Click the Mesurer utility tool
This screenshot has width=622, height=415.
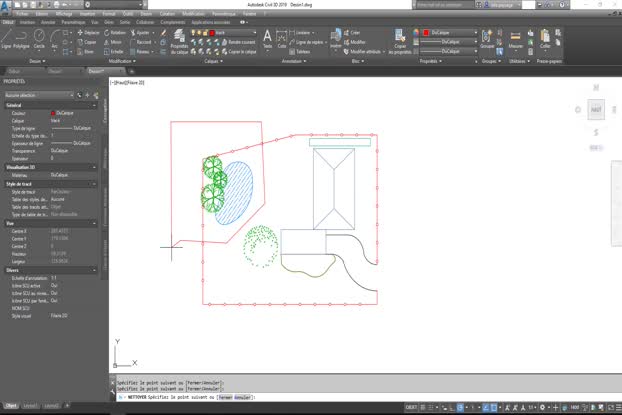point(516,38)
